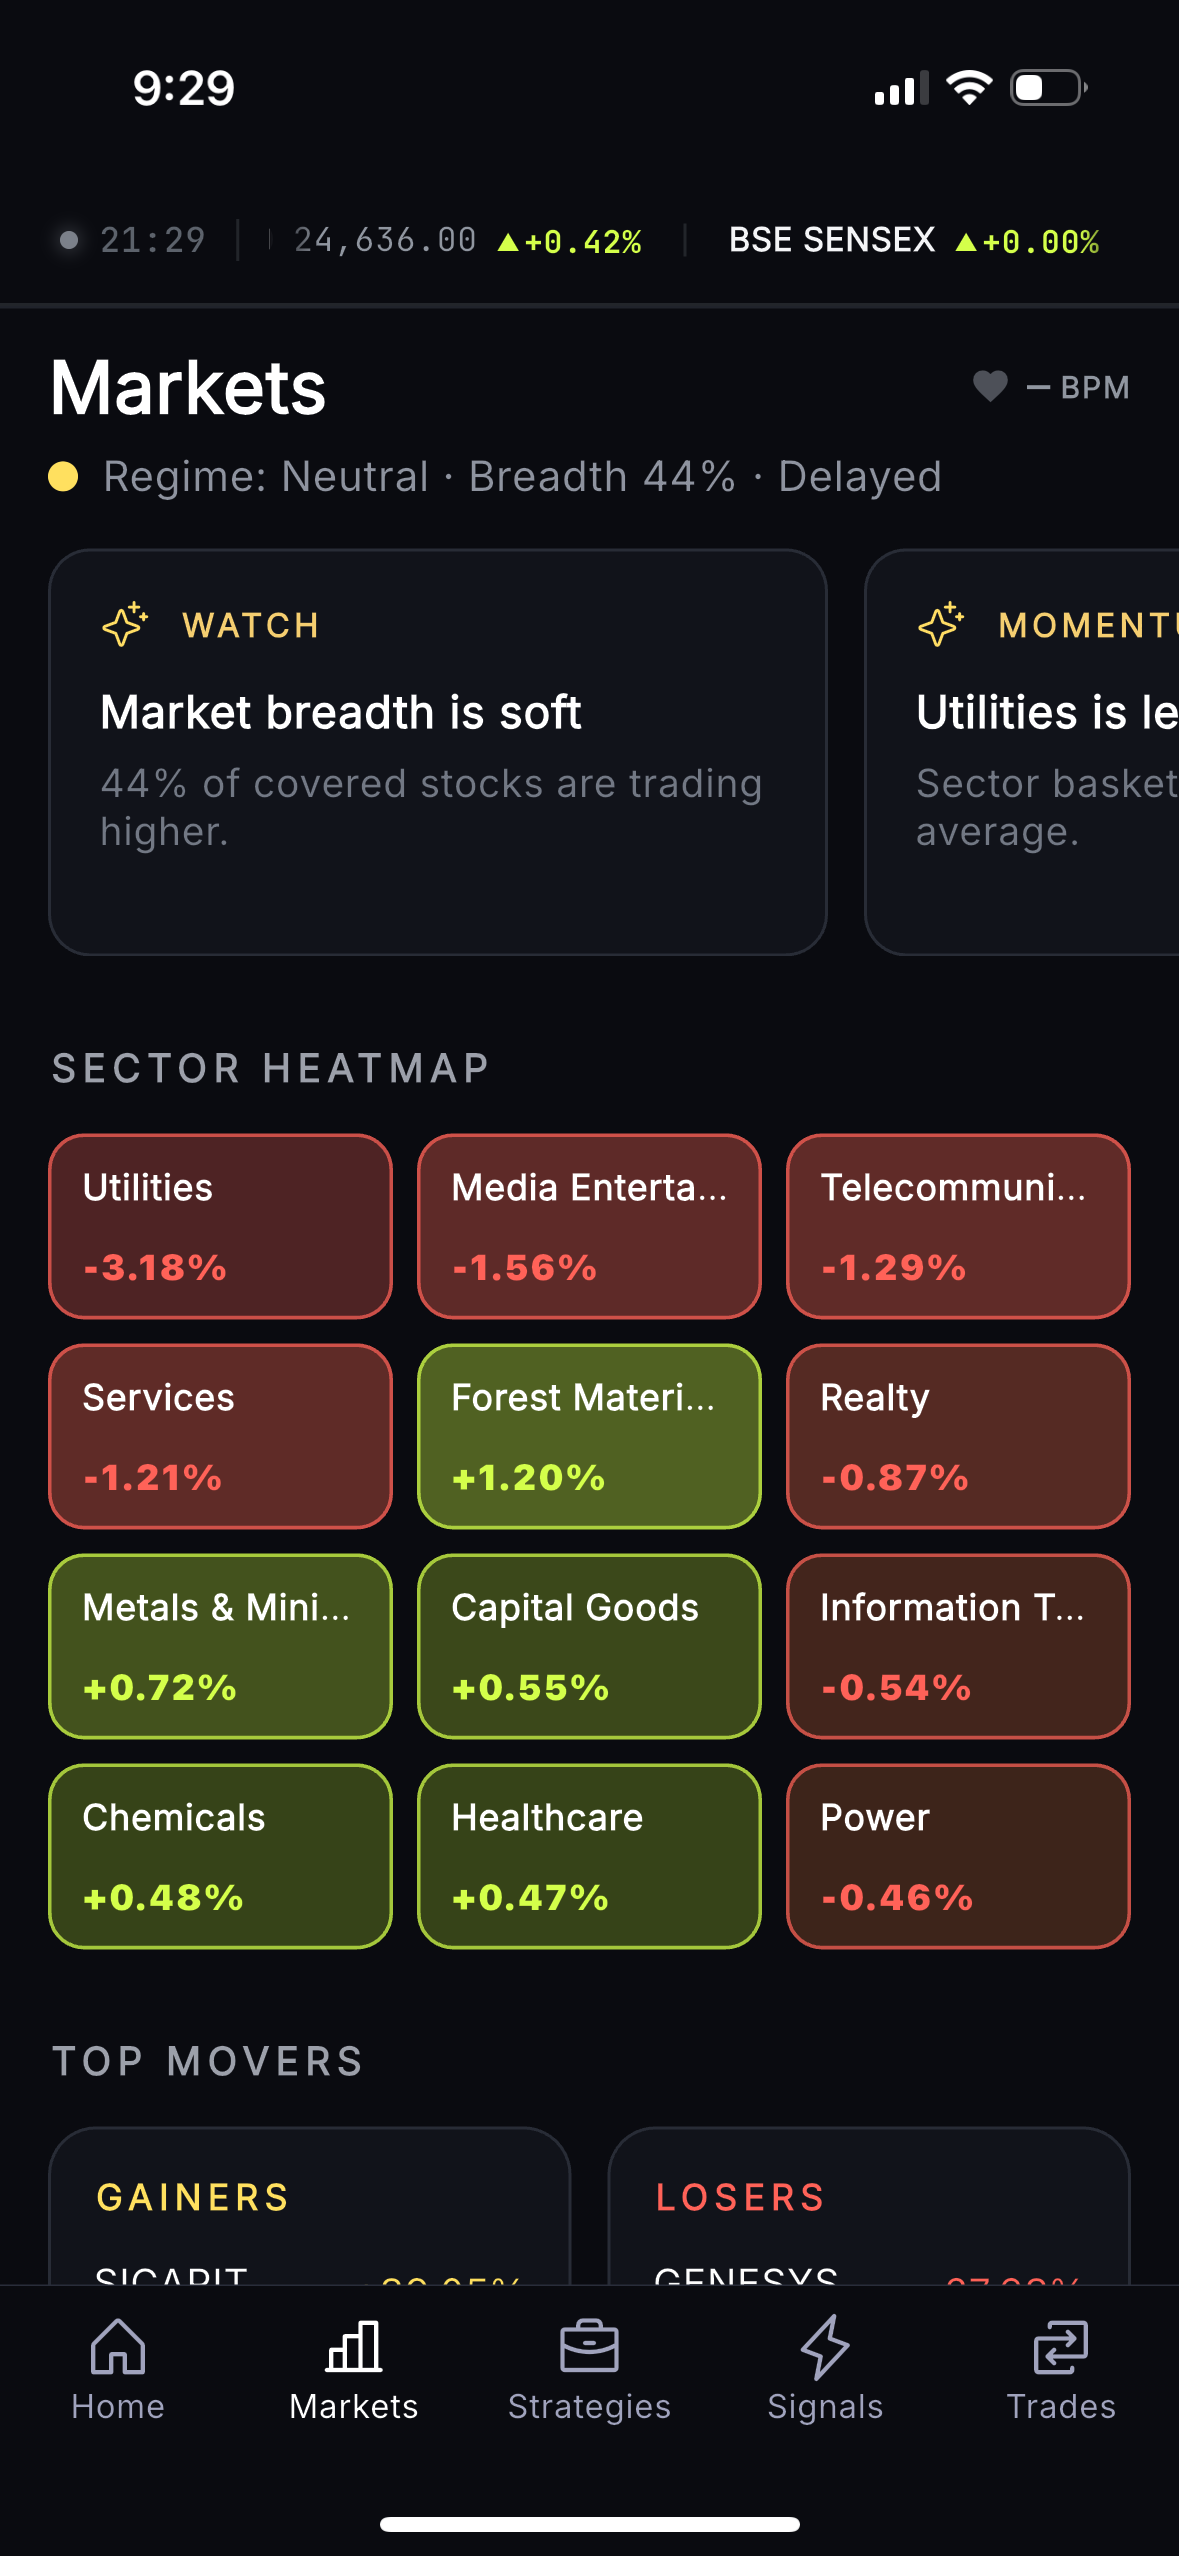
Task: Select the Telecommunications sector tile
Action: [958, 1226]
